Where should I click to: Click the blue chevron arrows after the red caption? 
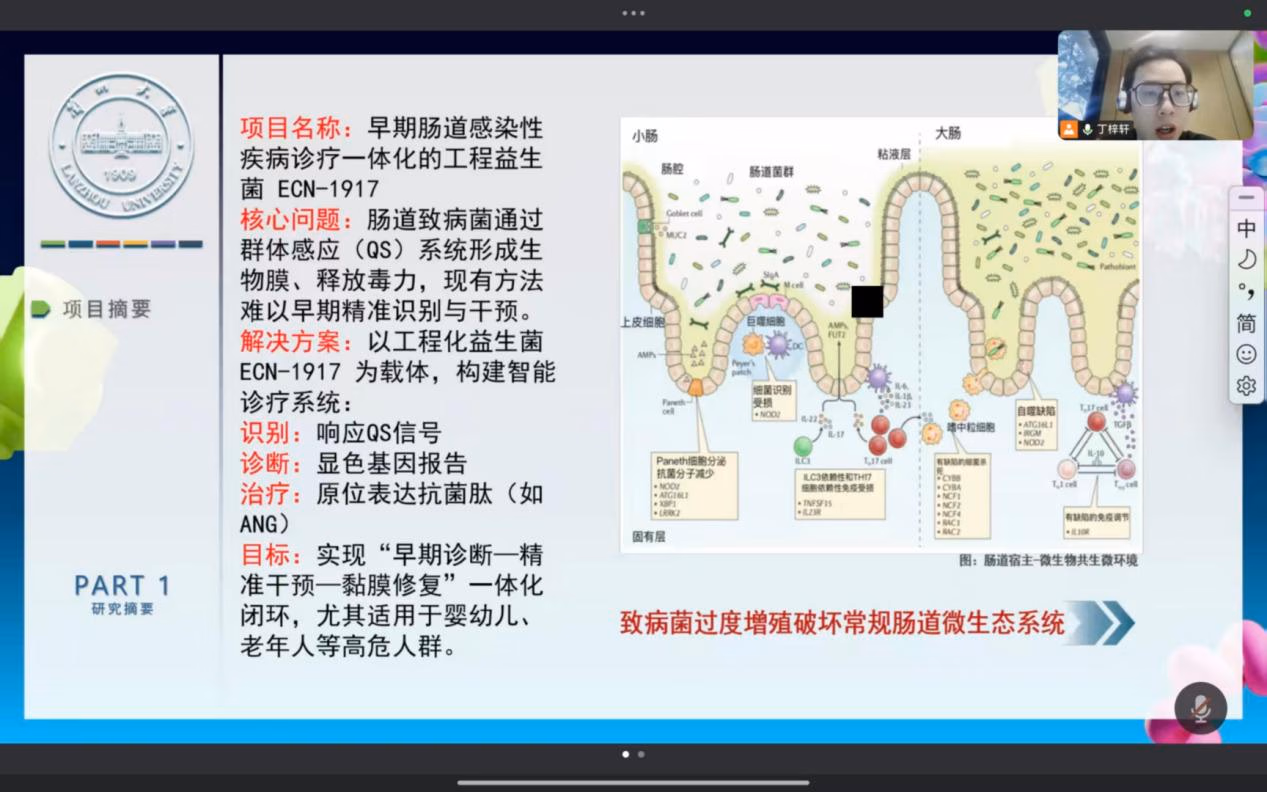pyautogui.click(x=1100, y=623)
